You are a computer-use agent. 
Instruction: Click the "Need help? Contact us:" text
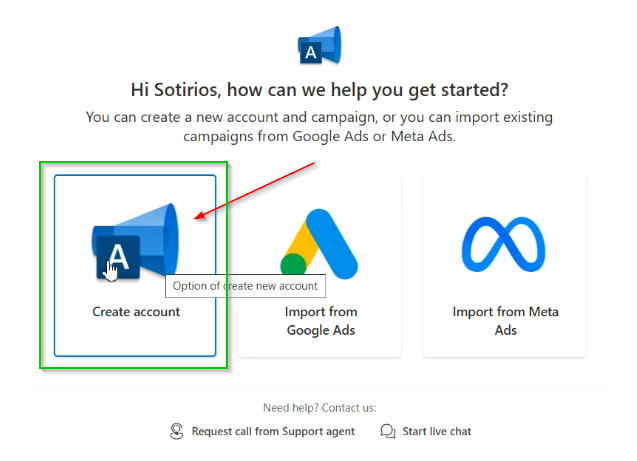(319, 408)
